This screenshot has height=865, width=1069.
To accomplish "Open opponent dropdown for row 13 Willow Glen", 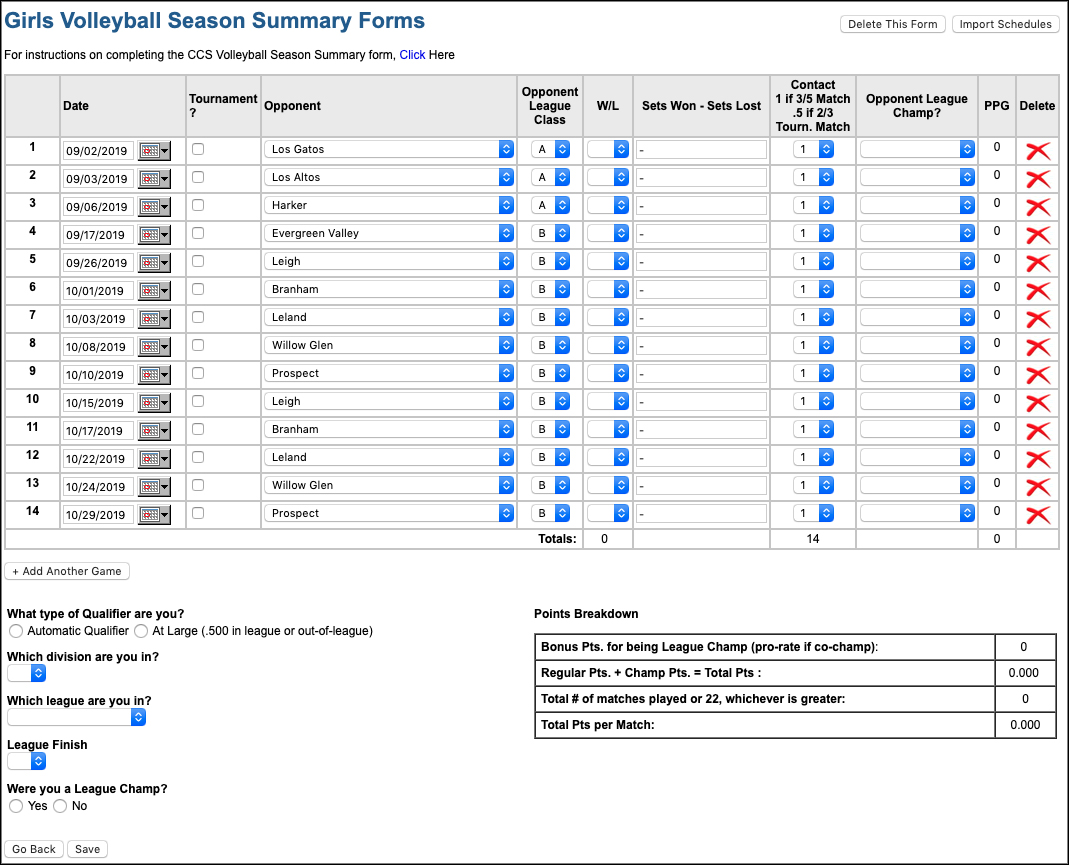I will coord(389,485).
